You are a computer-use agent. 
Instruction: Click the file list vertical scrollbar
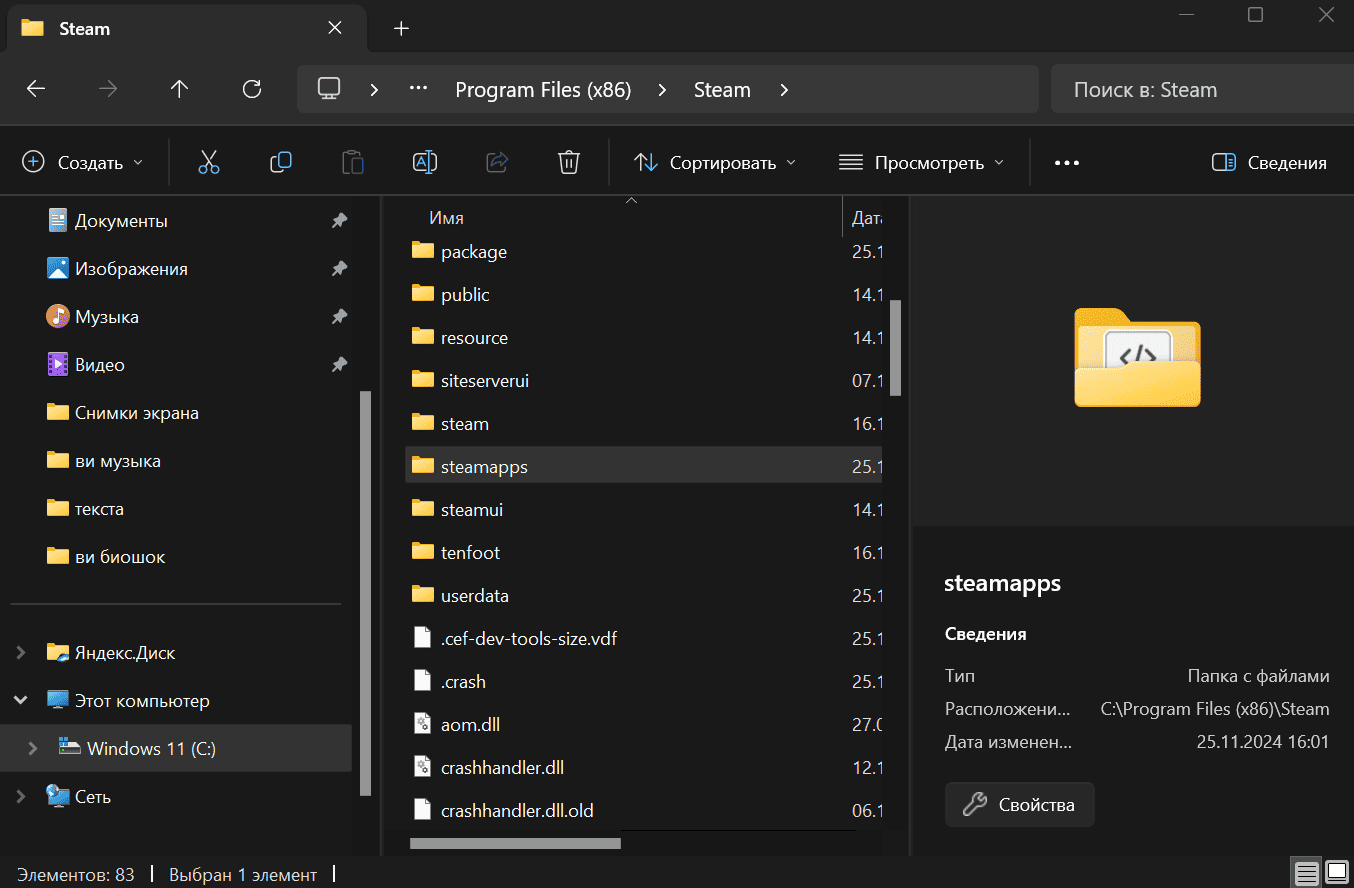[896, 347]
